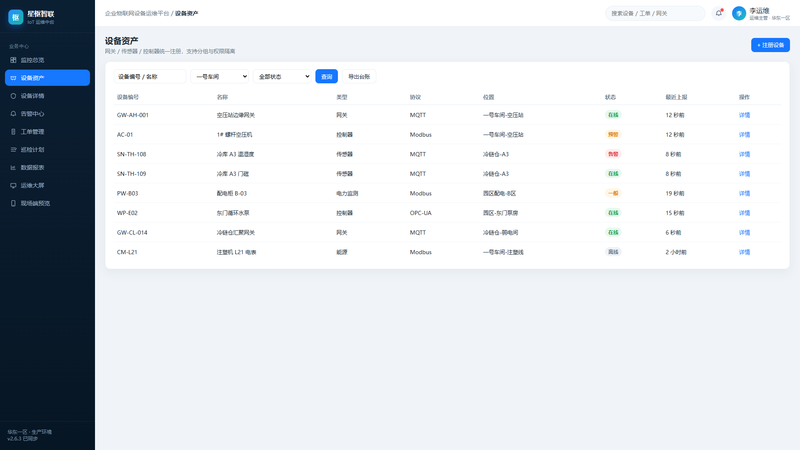Click device ID GW-AH-001
This screenshot has width=800, height=450.
[133, 115]
